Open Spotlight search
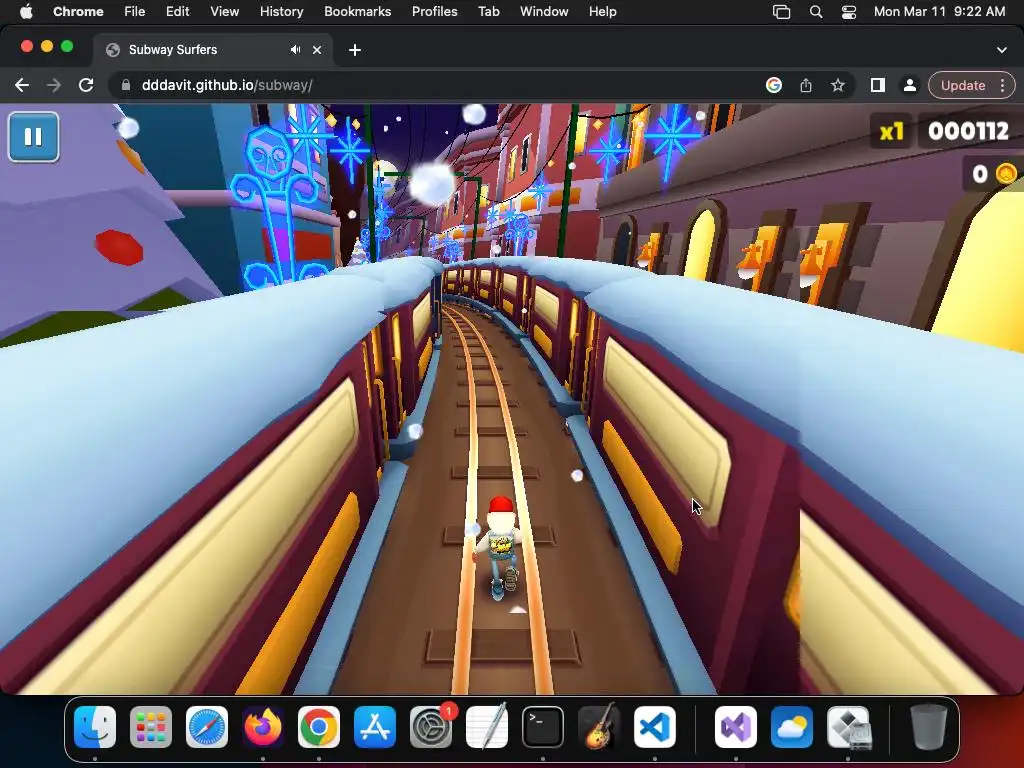The width and height of the screenshot is (1024, 768). click(x=816, y=12)
